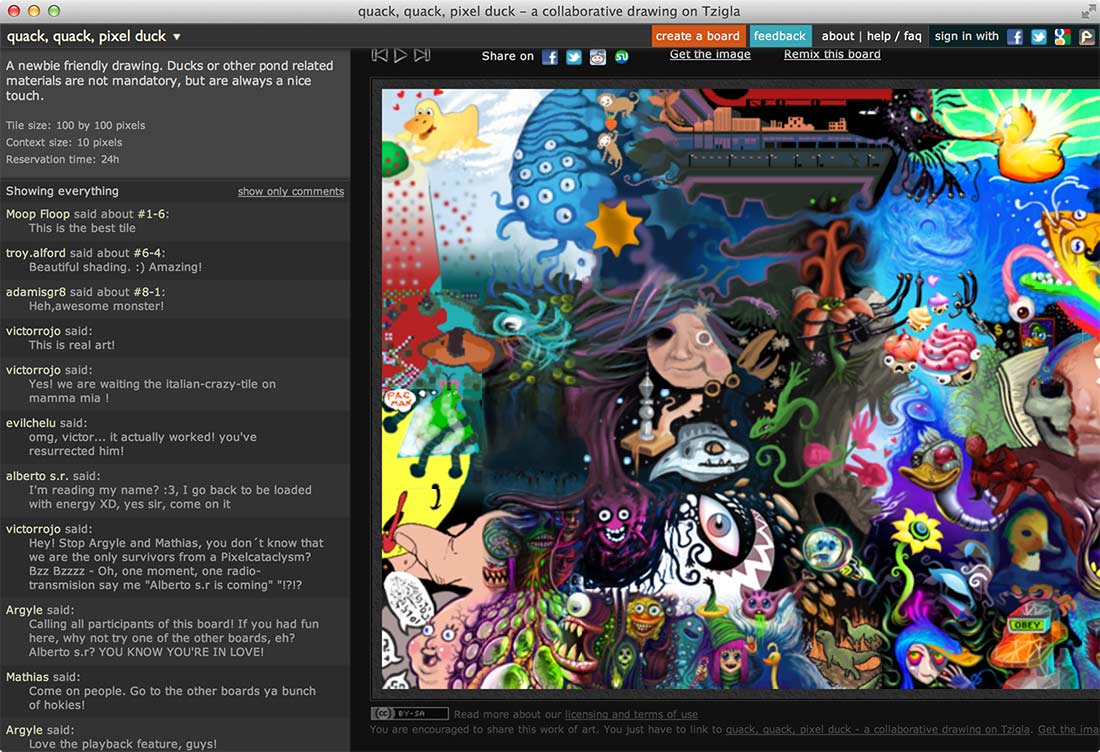Image resolution: width=1100 pixels, height=752 pixels.
Task: Open licensing and terms of use link
Action: 631,714
